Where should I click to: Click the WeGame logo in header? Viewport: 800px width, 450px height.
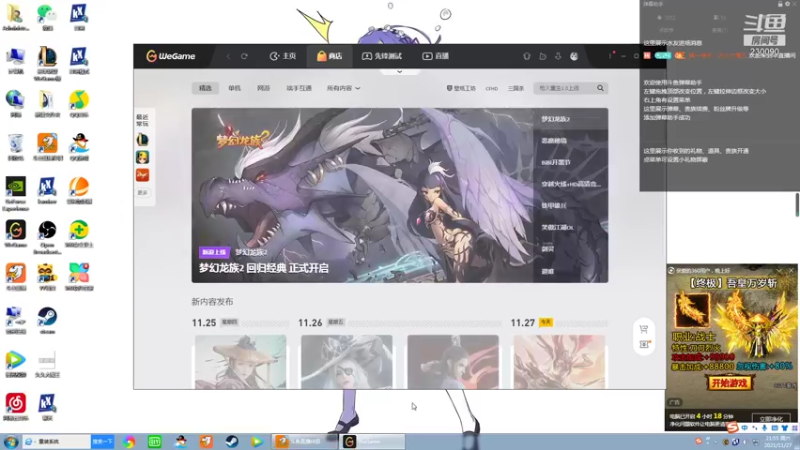[170, 56]
